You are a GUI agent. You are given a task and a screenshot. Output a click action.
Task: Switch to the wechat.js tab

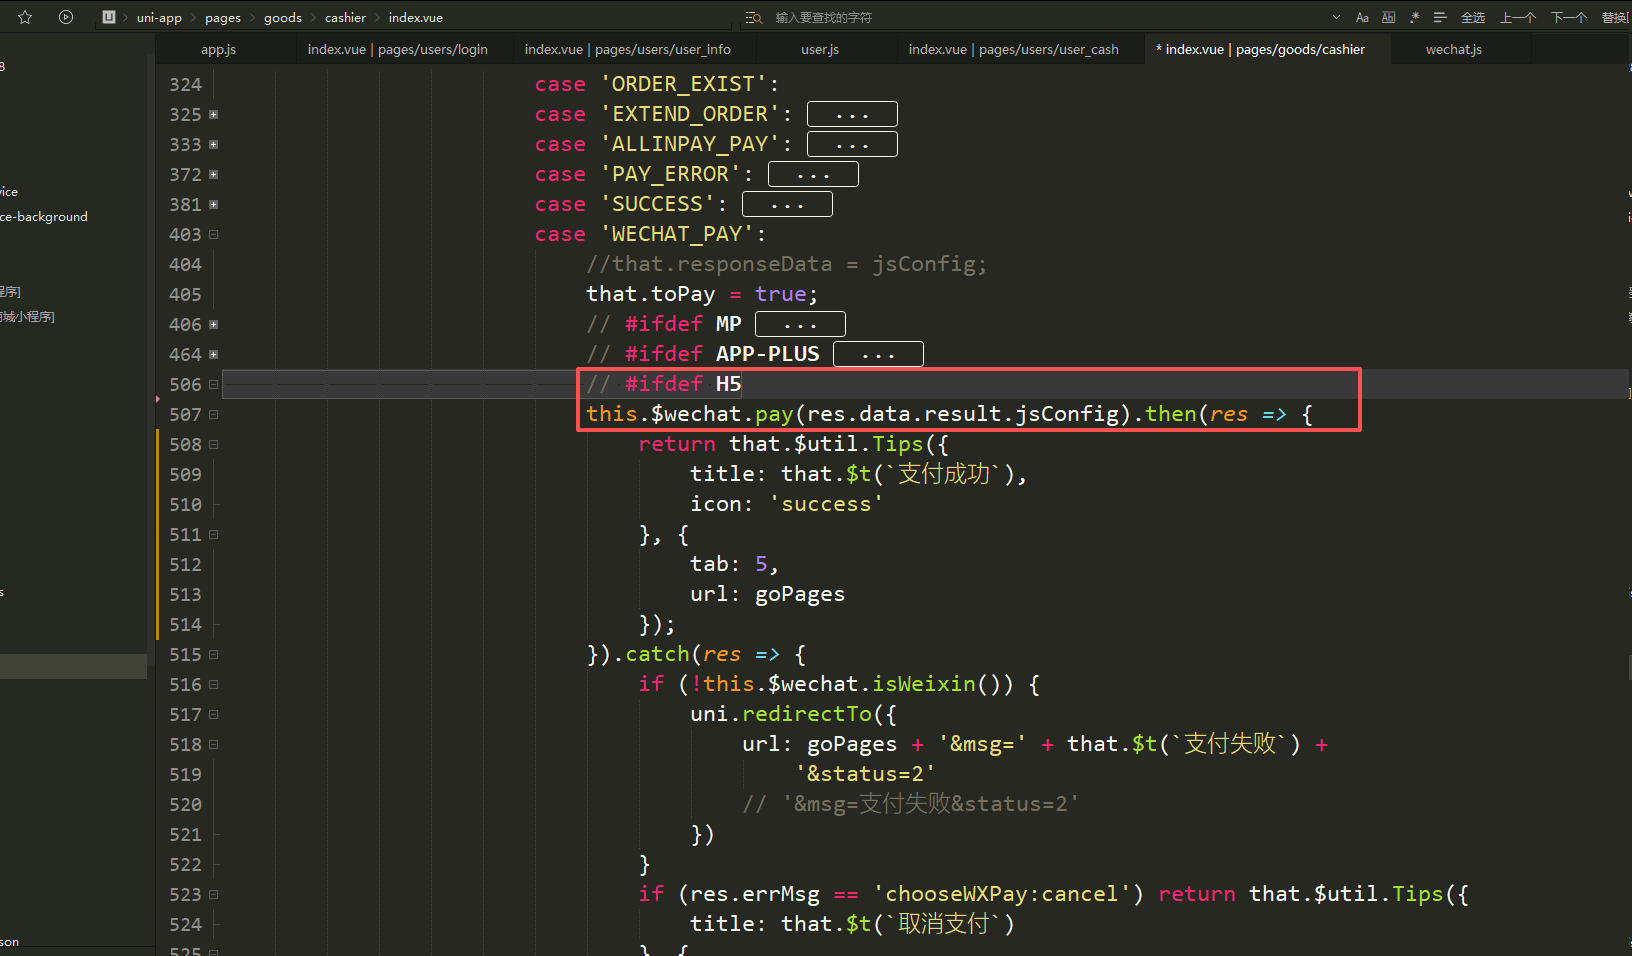(1453, 49)
